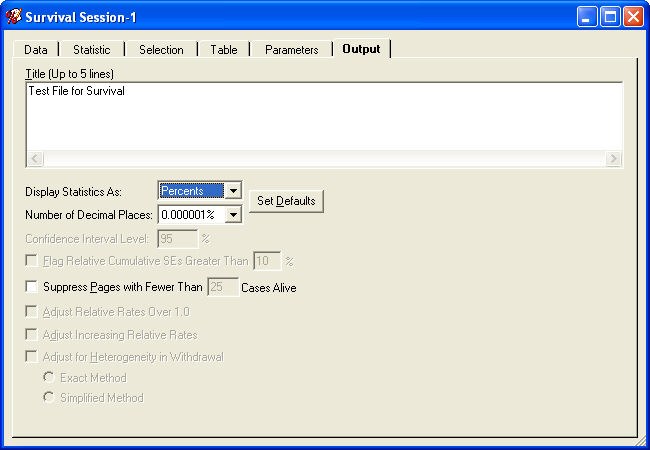
Task: Click the Output tab
Action: [361, 48]
